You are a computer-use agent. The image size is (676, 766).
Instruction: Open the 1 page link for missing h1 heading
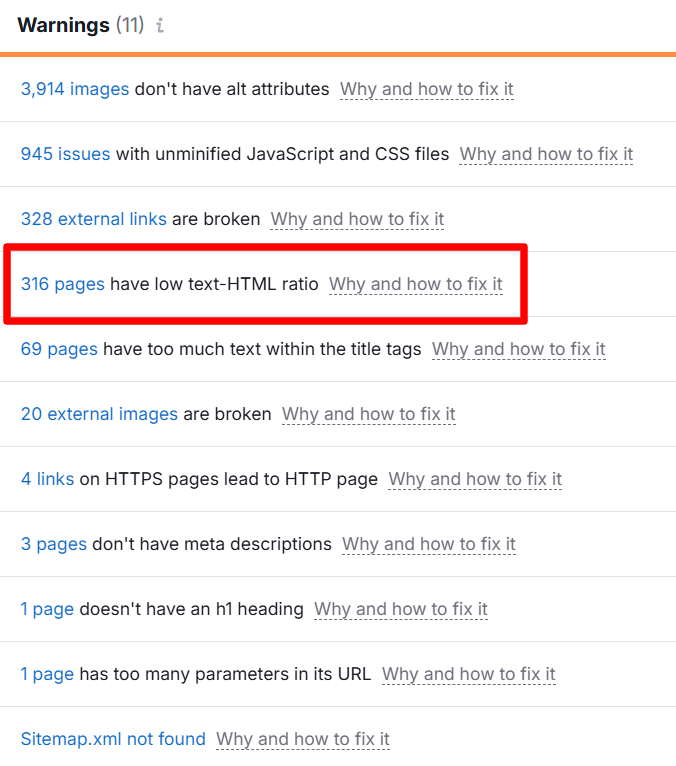point(47,609)
